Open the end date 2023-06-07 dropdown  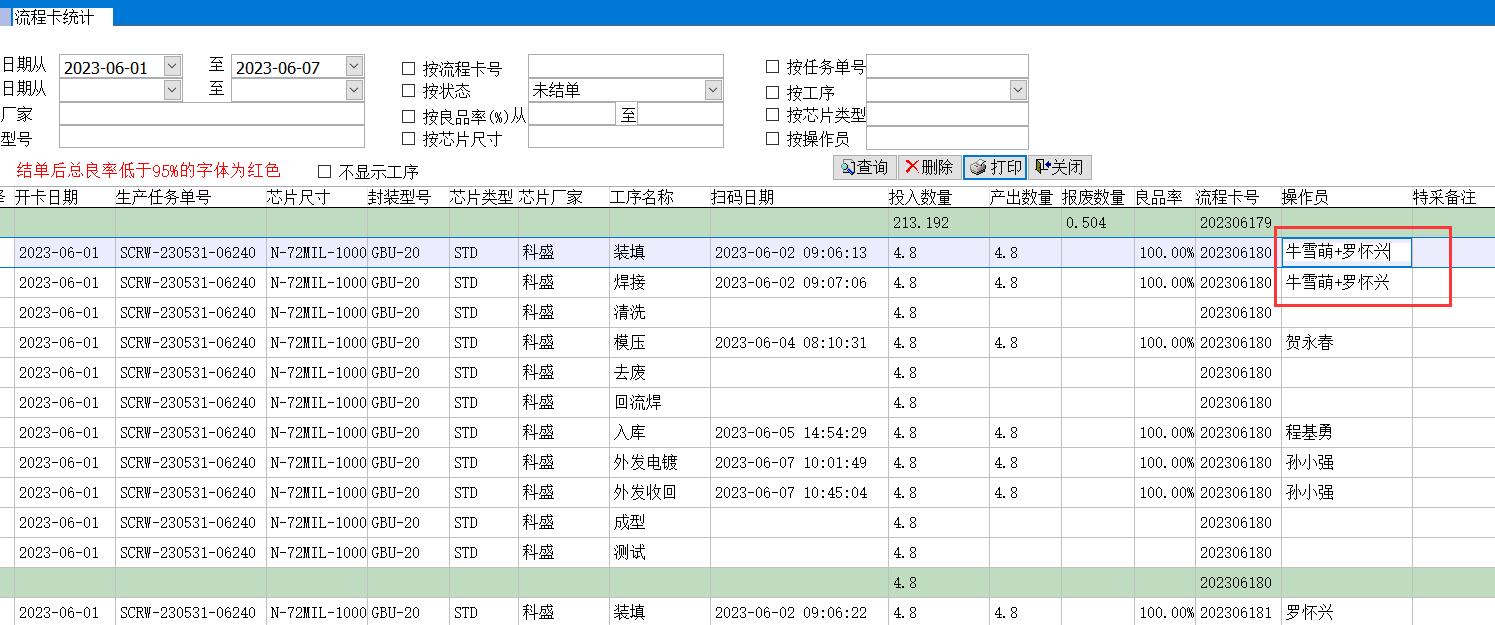click(x=354, y=67)
